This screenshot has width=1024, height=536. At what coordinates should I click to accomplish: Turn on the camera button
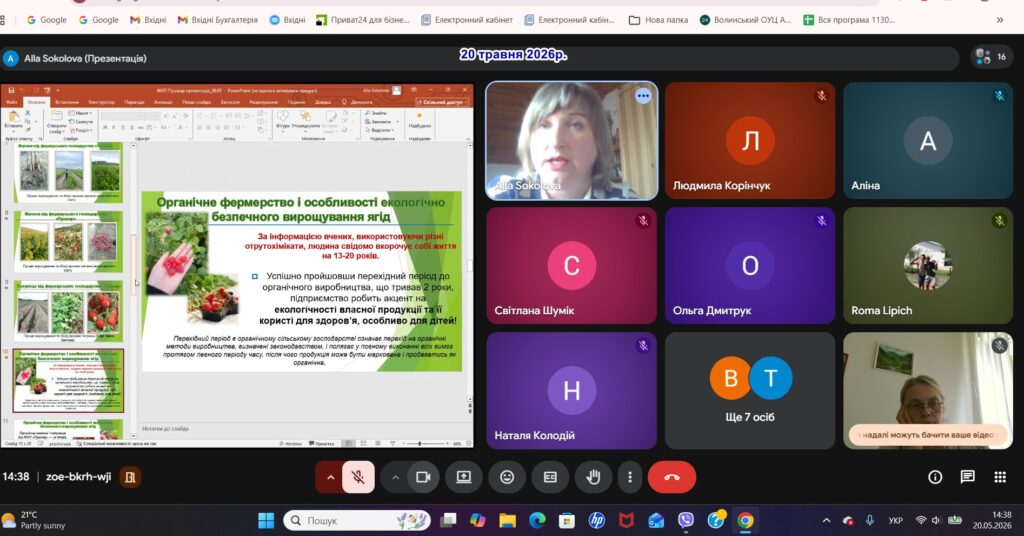coord(423,477)
